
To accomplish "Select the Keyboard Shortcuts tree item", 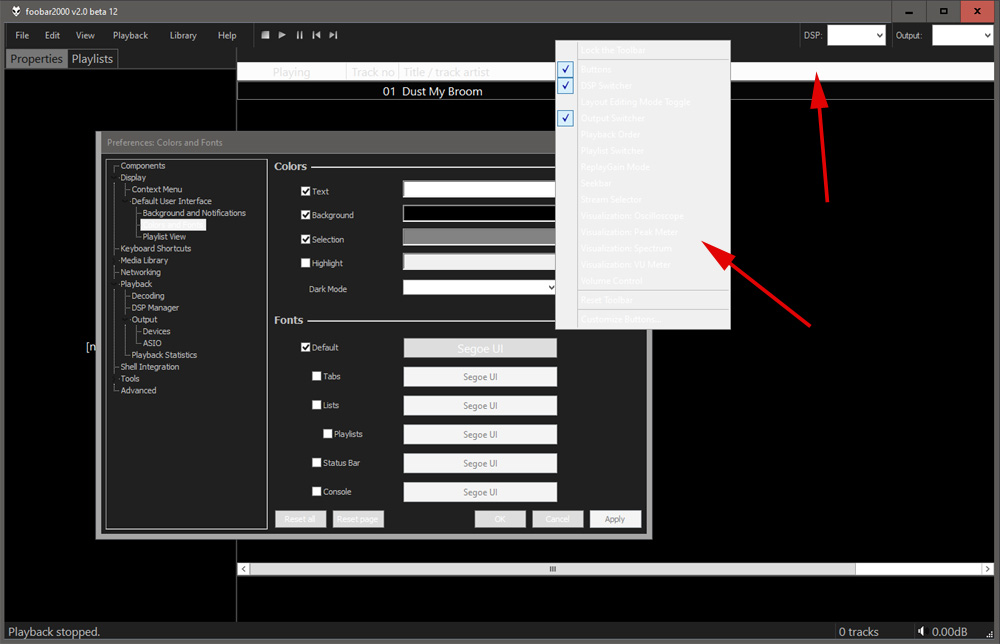I will tap(156, 249).
